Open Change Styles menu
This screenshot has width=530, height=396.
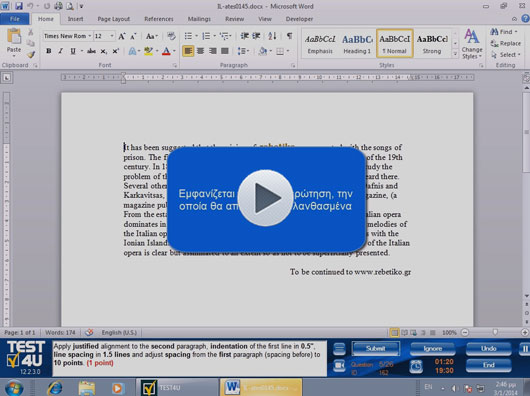[472, 44]
